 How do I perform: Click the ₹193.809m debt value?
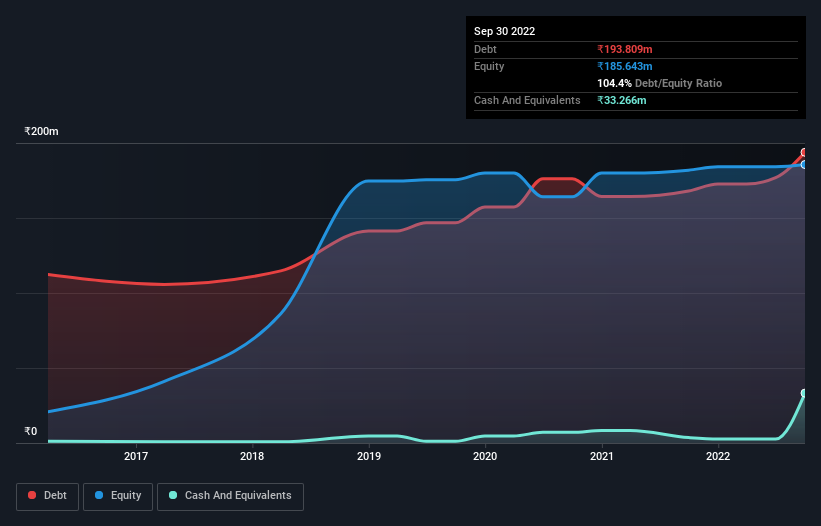coord(625,49)
